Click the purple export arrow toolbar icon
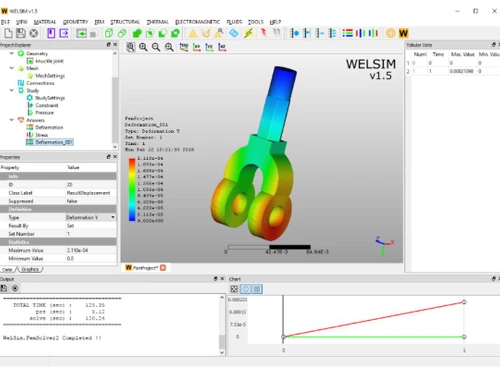The image size is (500, 375). tap(64, 33)
